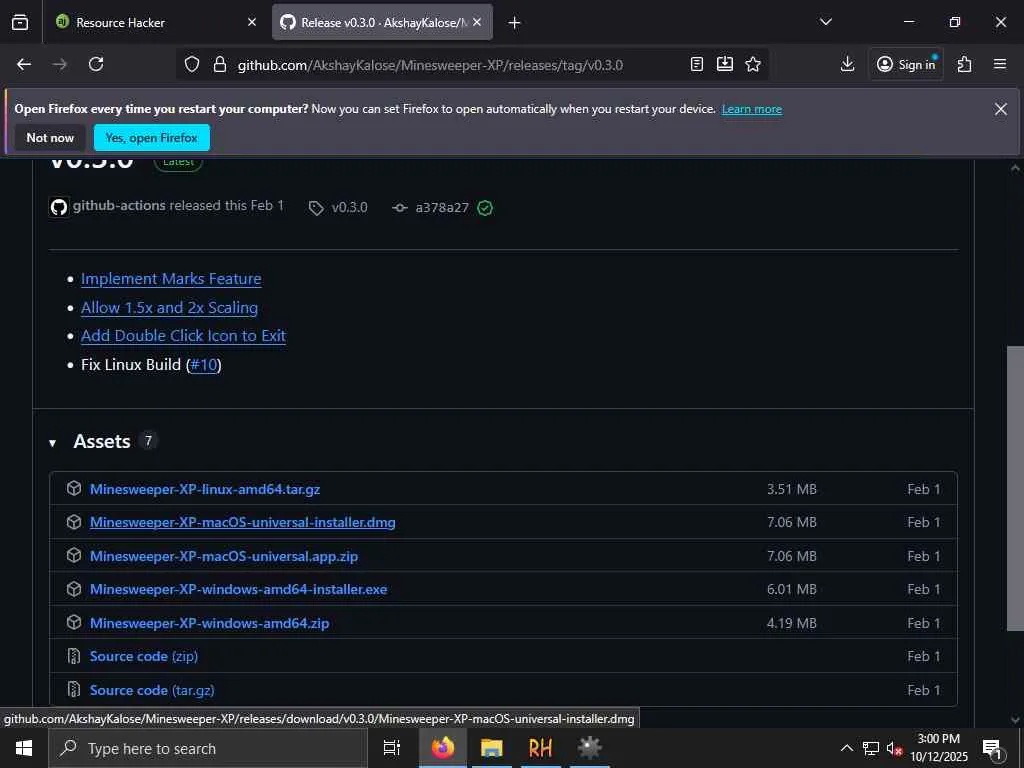
Task: Download Minesweeper-XP-macOS-universal-installer.dmg
Action: point(243,522)
